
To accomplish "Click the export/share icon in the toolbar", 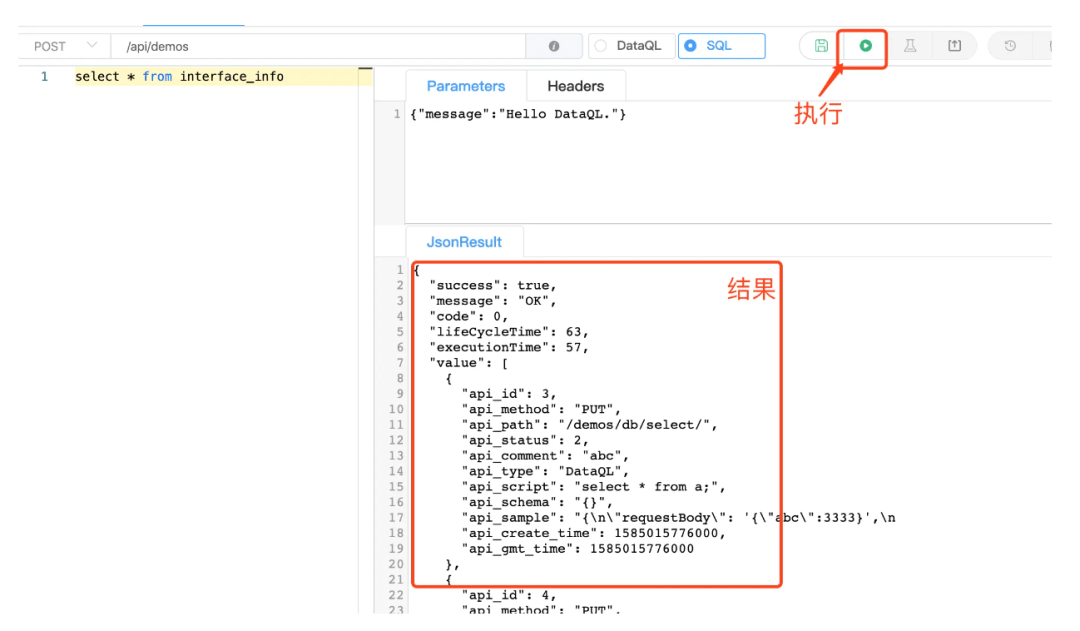I will tap(954, 46).
